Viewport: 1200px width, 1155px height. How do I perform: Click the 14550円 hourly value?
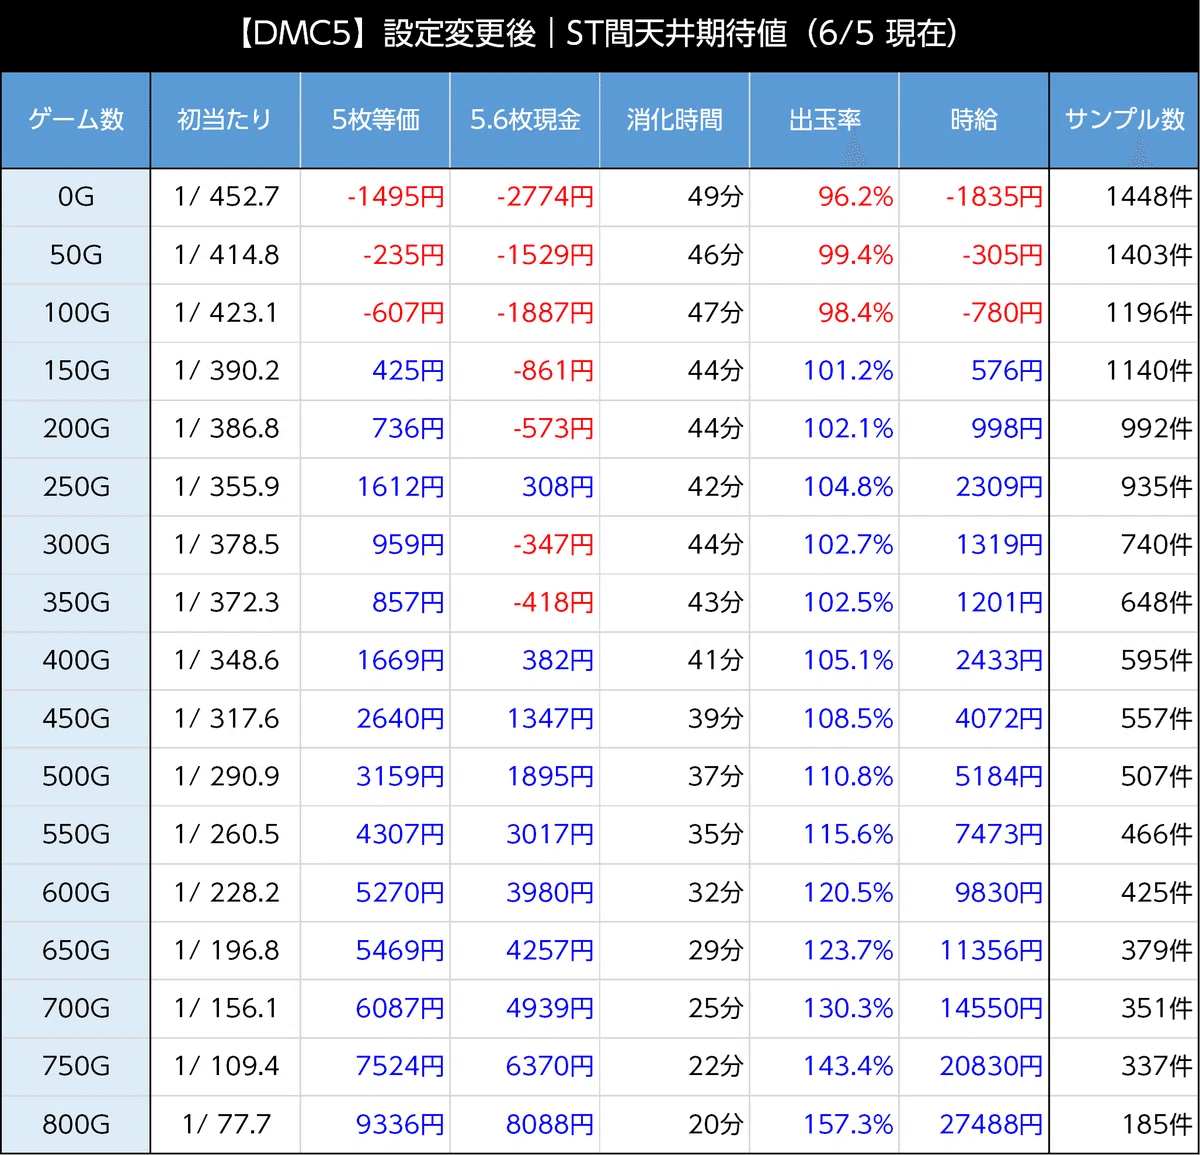tap(992, 1009)
